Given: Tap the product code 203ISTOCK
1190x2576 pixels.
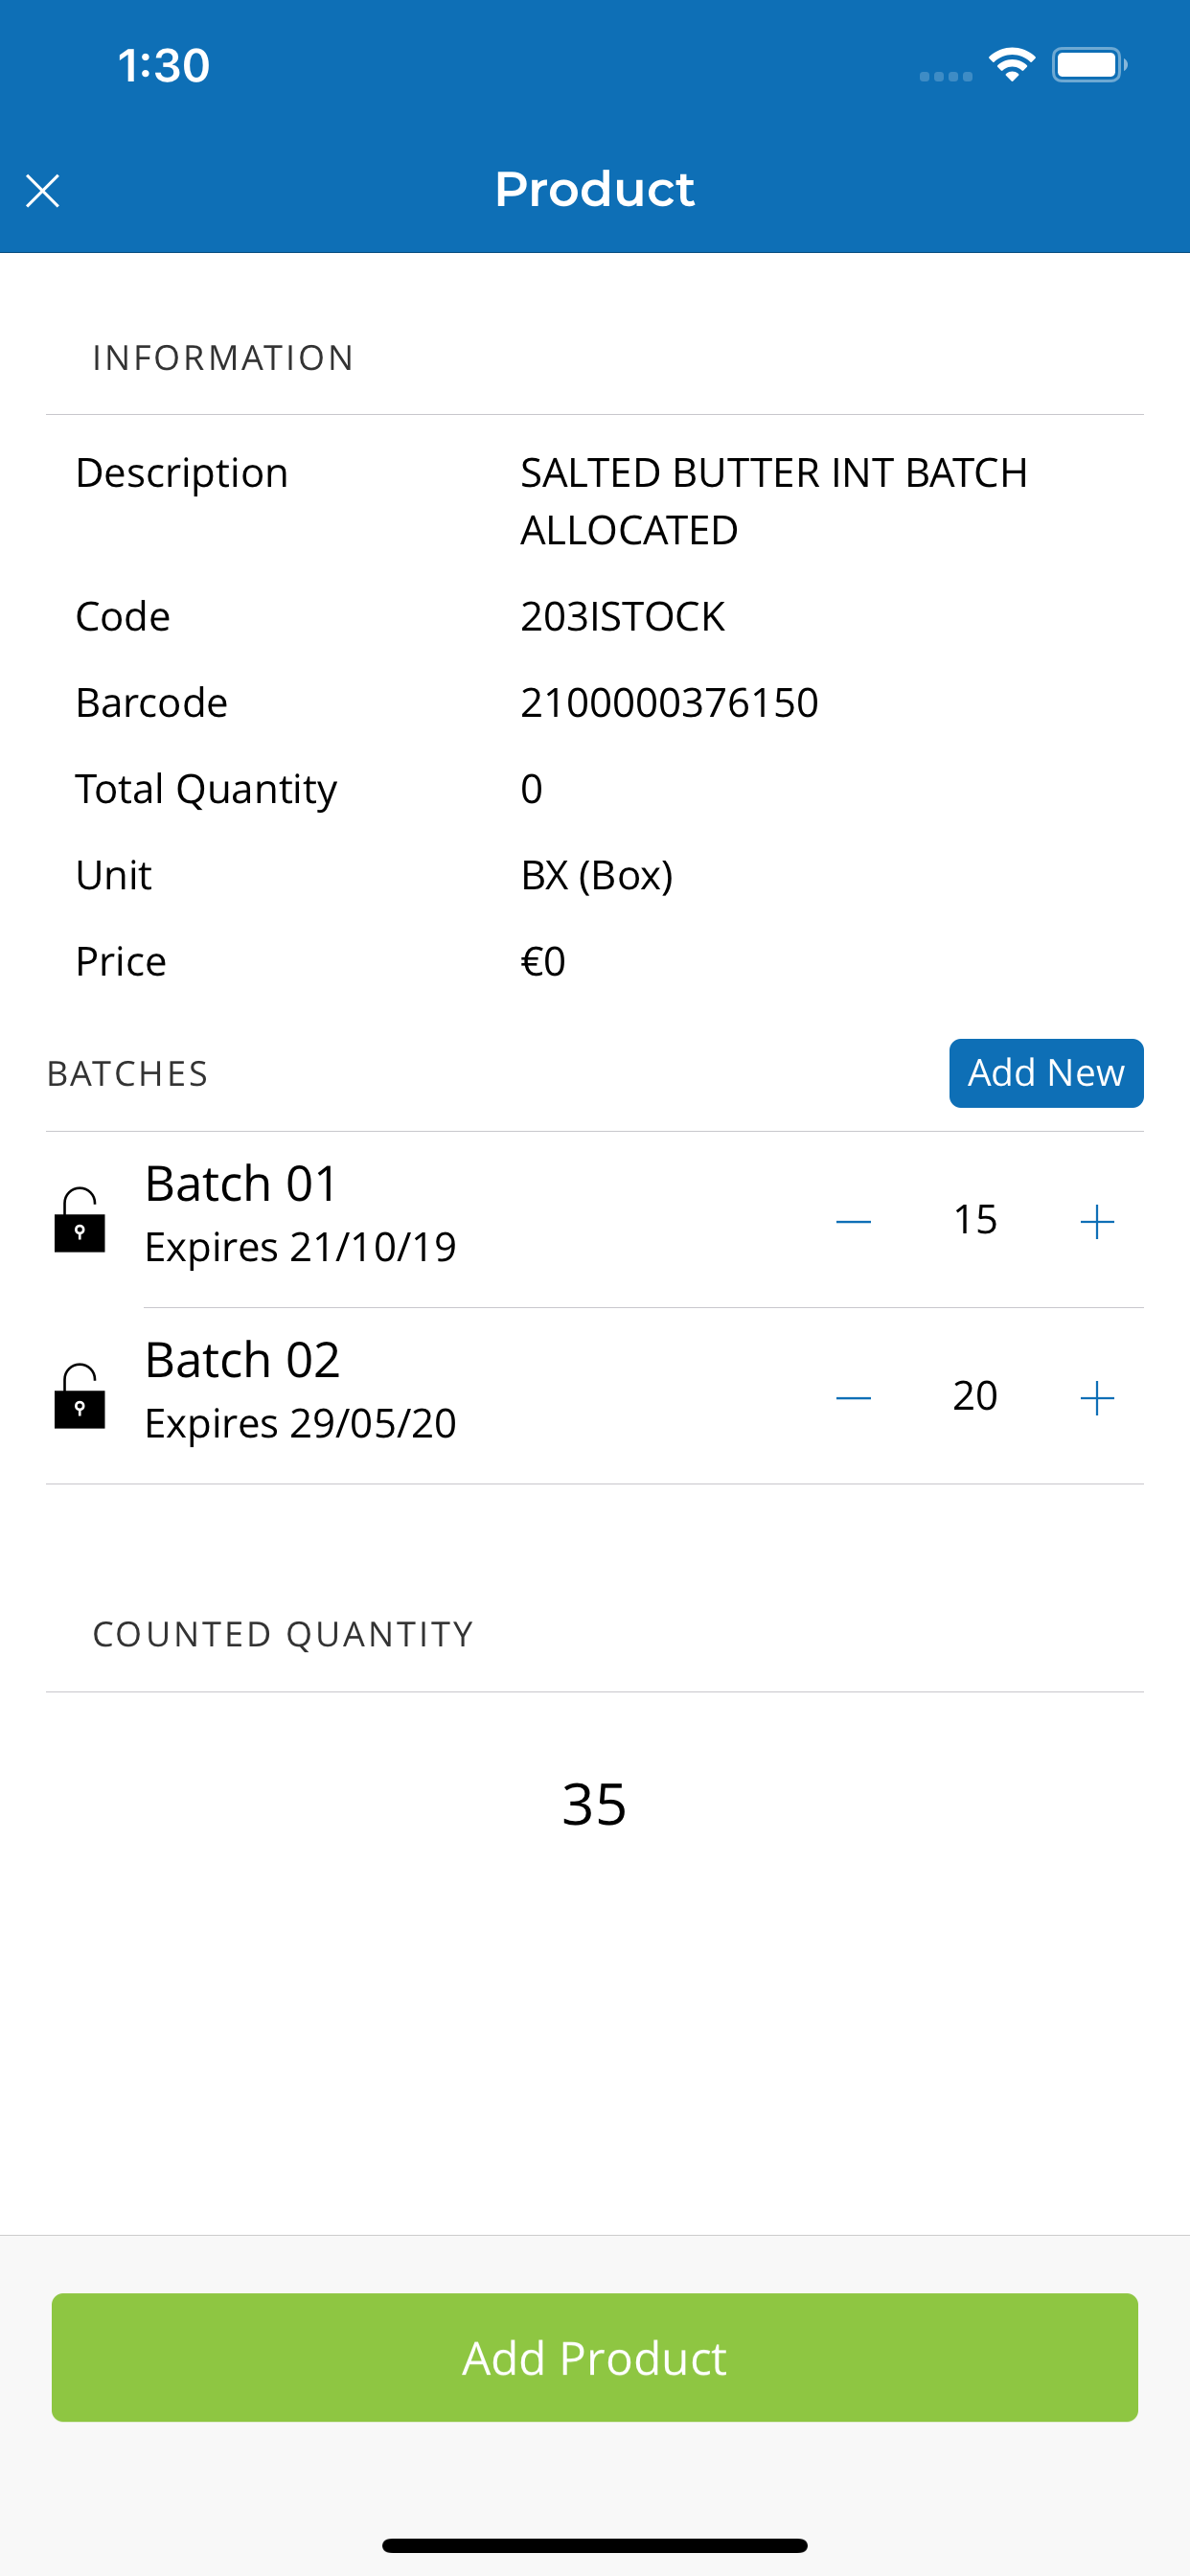Looking at the screenshot, I should (x=622, y=616).
